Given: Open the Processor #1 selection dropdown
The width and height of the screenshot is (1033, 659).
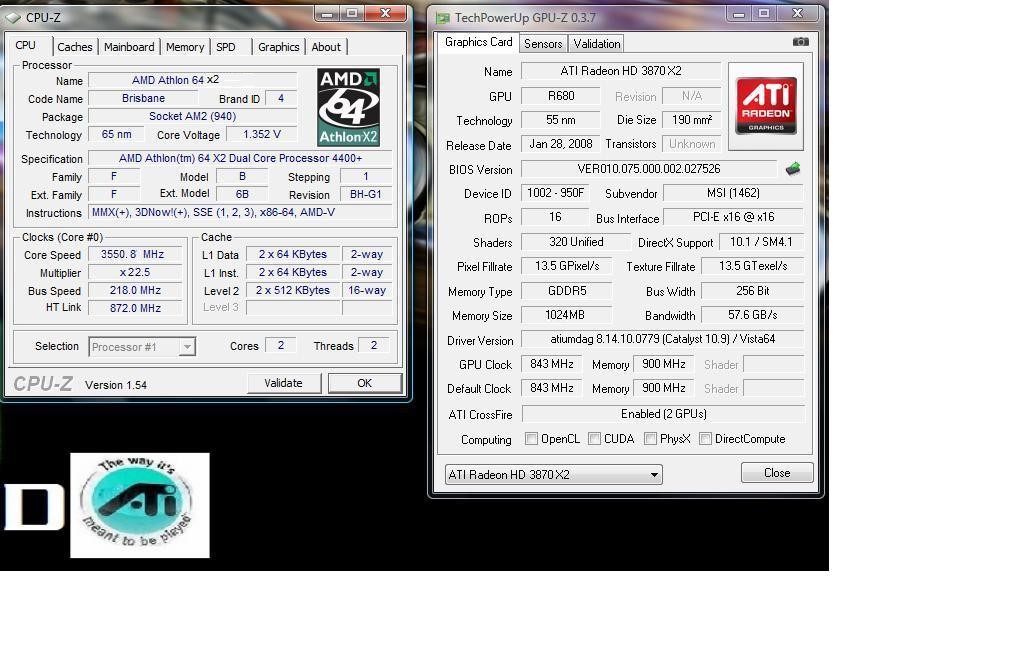Looking at the screenshot, I should coord(142,347).
